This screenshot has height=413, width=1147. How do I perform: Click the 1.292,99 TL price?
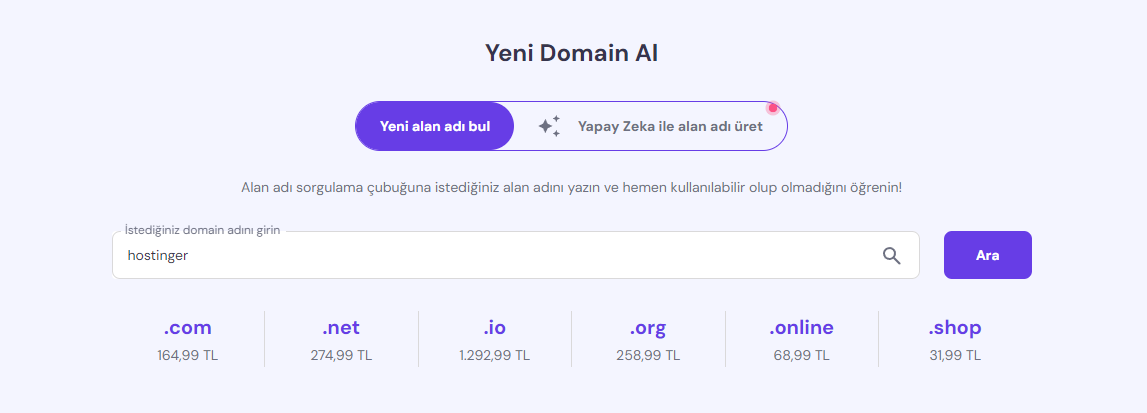click(494, 356)
